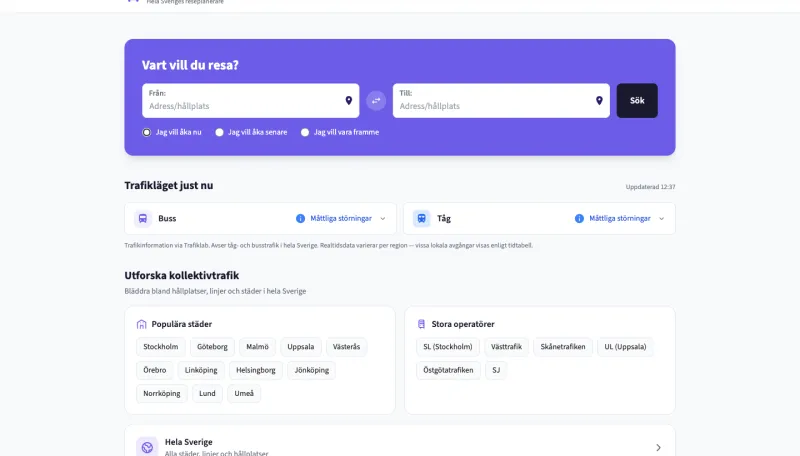
Task: Click the Till address input field
Action: click(x=501, y=100)
